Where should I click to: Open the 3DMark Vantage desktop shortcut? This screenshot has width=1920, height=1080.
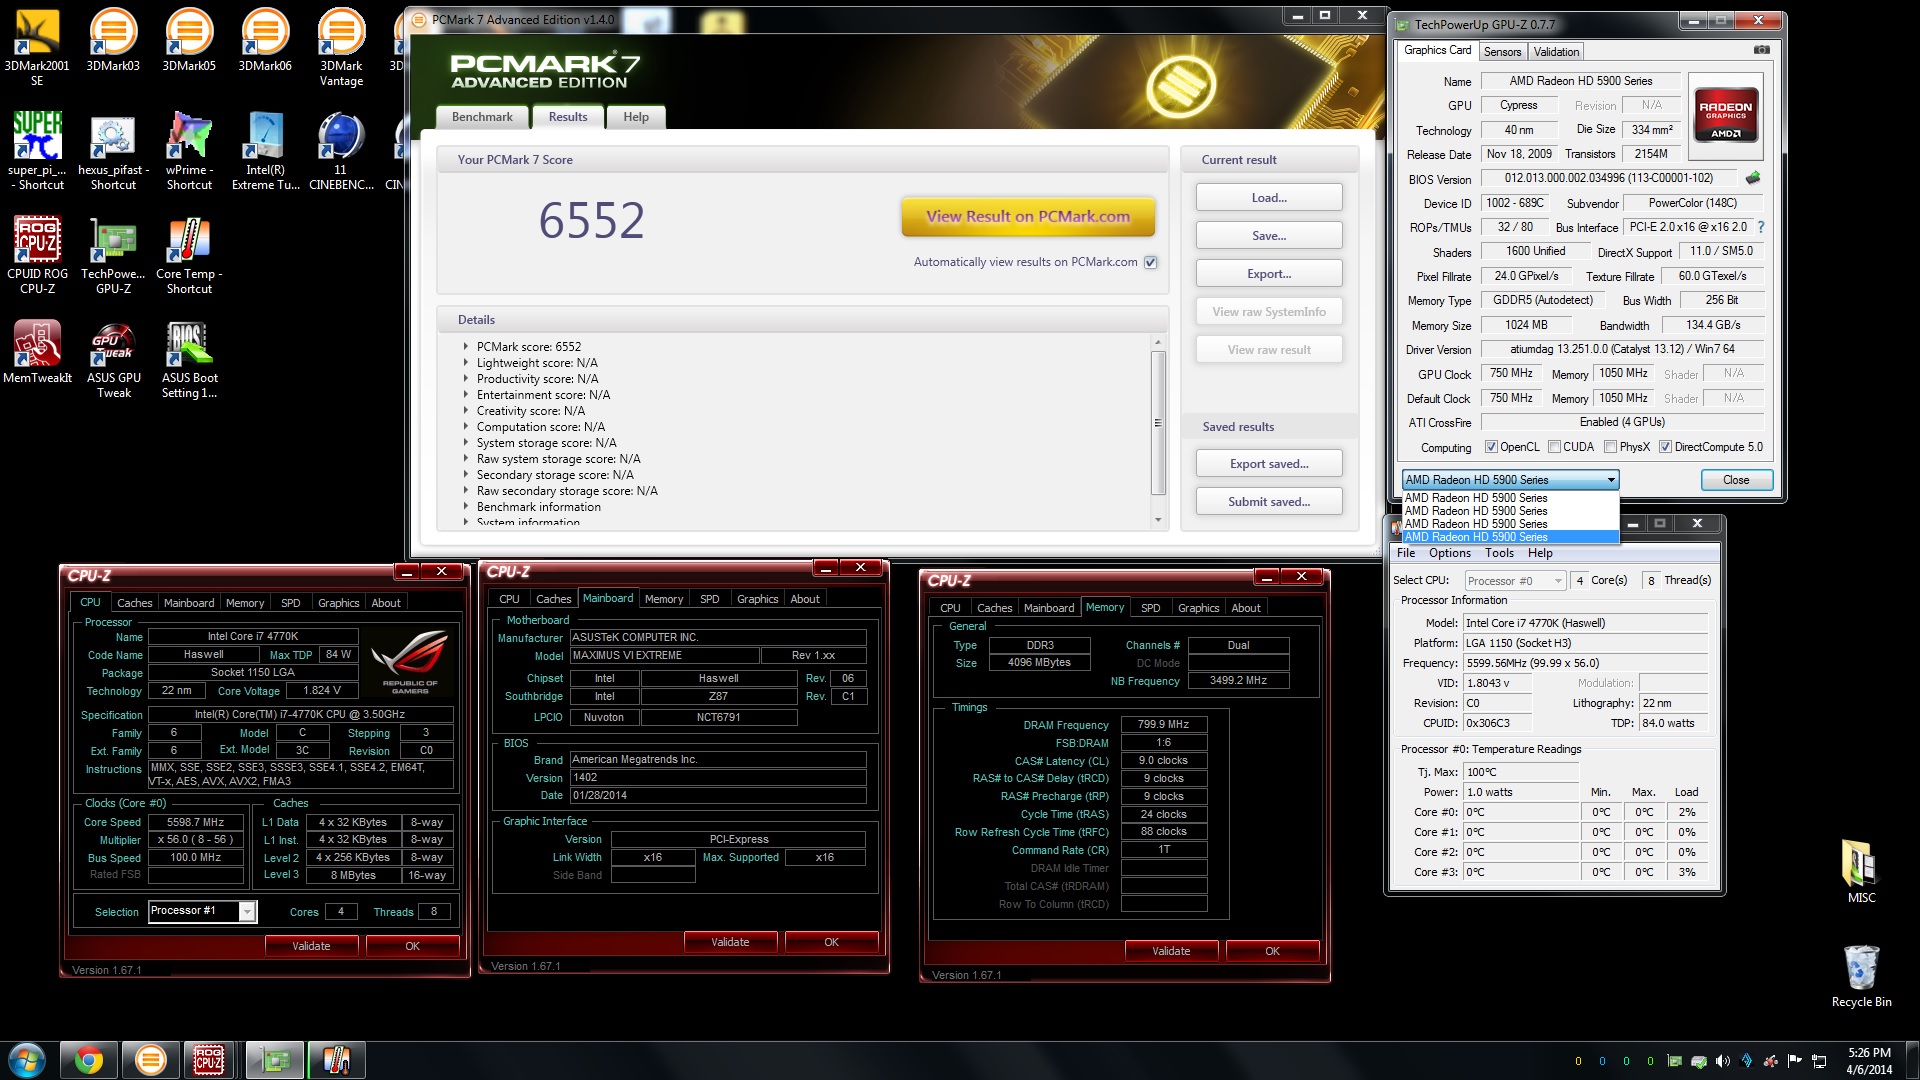341,47
